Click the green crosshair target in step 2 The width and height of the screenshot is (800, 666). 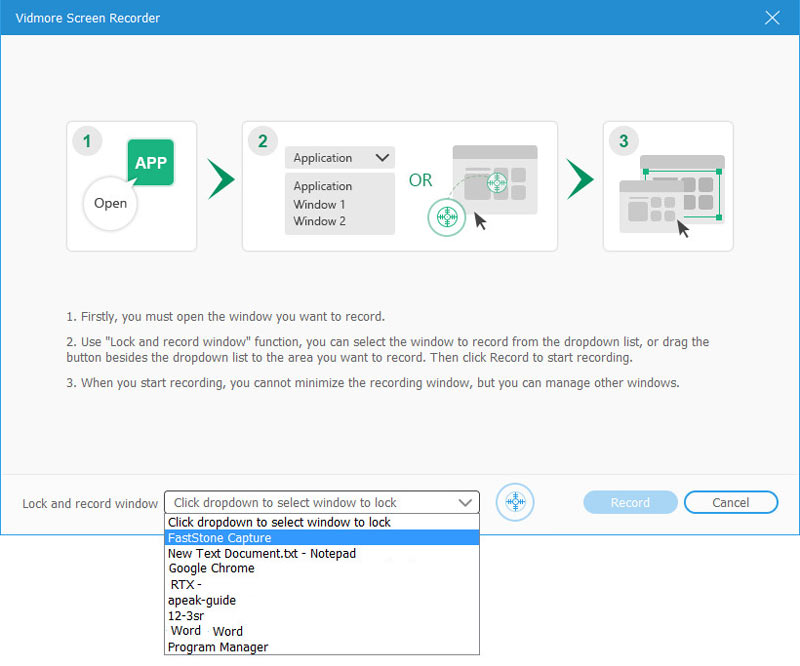click(448, 216)
